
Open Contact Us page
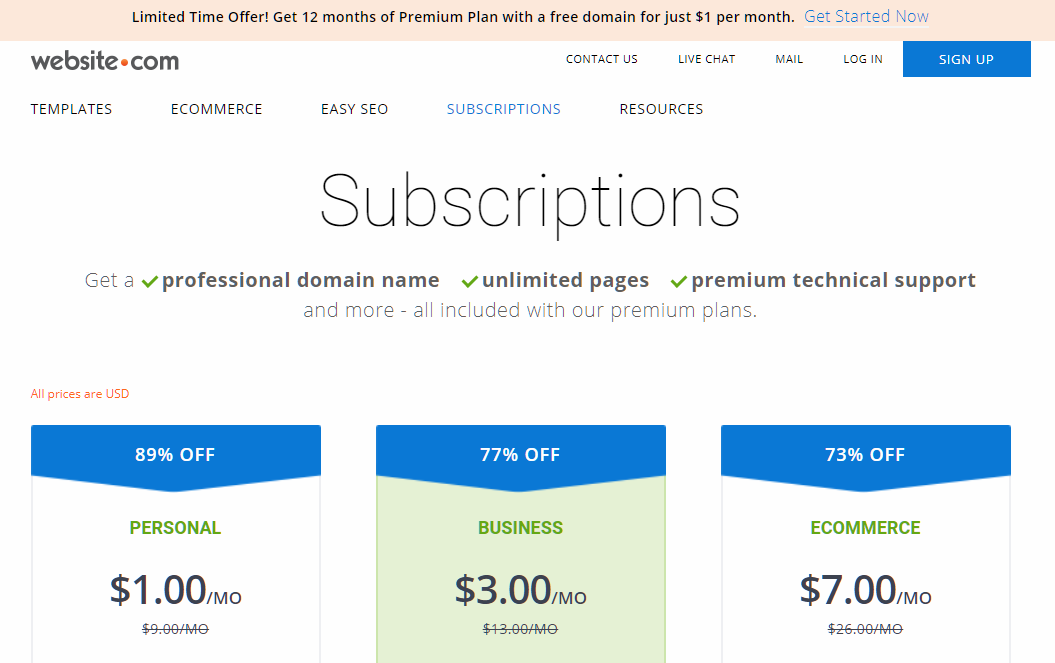602,59
